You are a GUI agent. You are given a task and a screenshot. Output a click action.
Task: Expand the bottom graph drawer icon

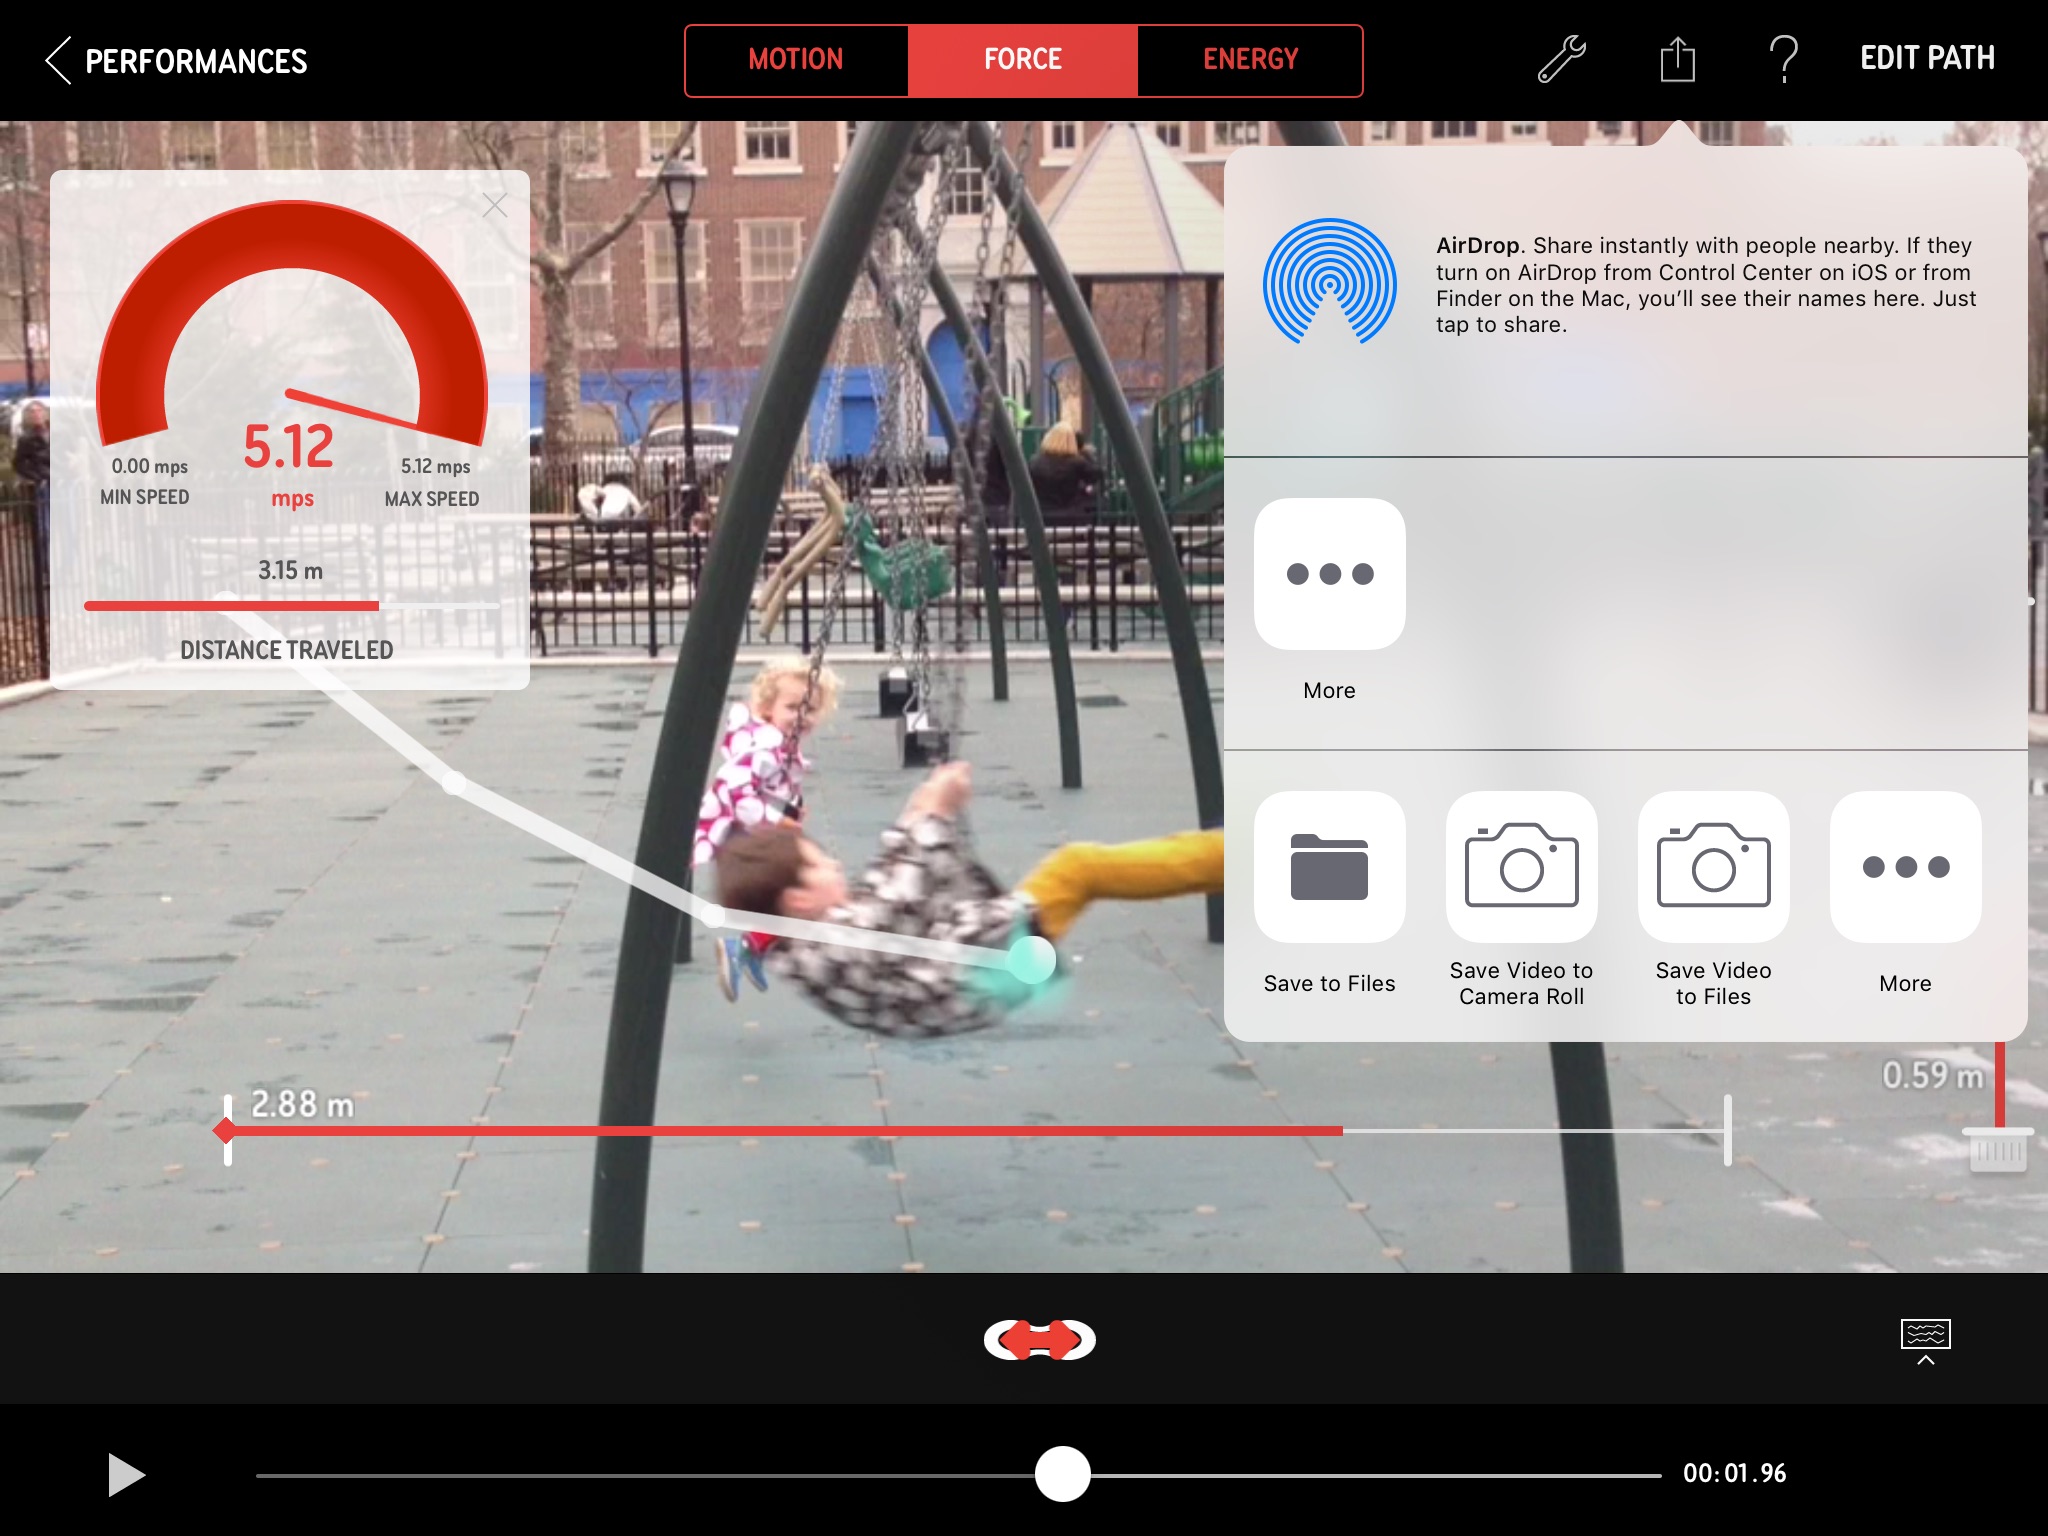coord(1925,1341)
